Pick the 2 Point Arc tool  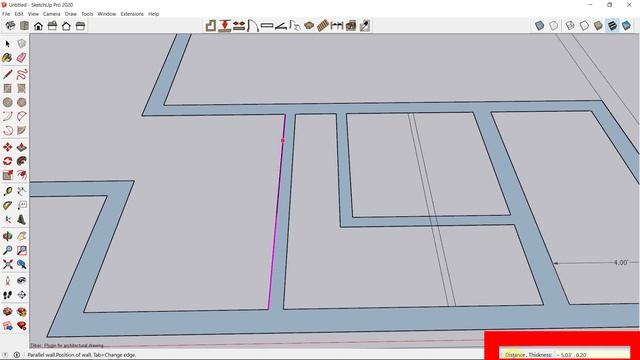coord(22,116)
